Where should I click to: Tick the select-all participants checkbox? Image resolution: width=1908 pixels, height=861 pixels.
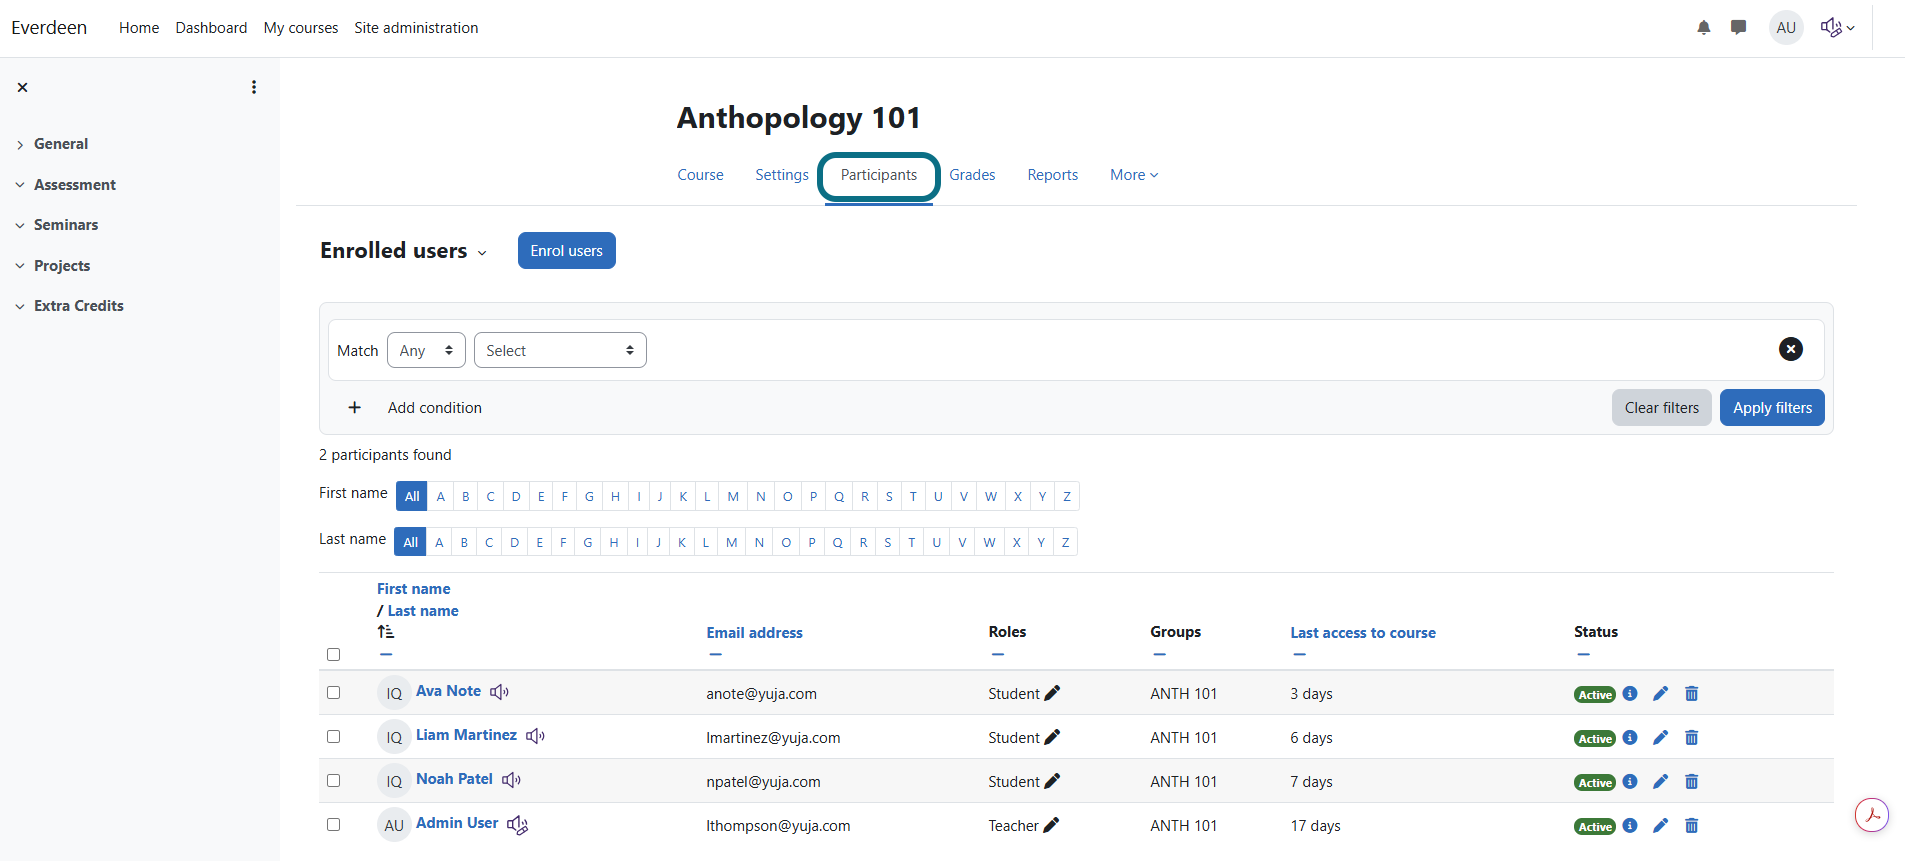[334, 655]
